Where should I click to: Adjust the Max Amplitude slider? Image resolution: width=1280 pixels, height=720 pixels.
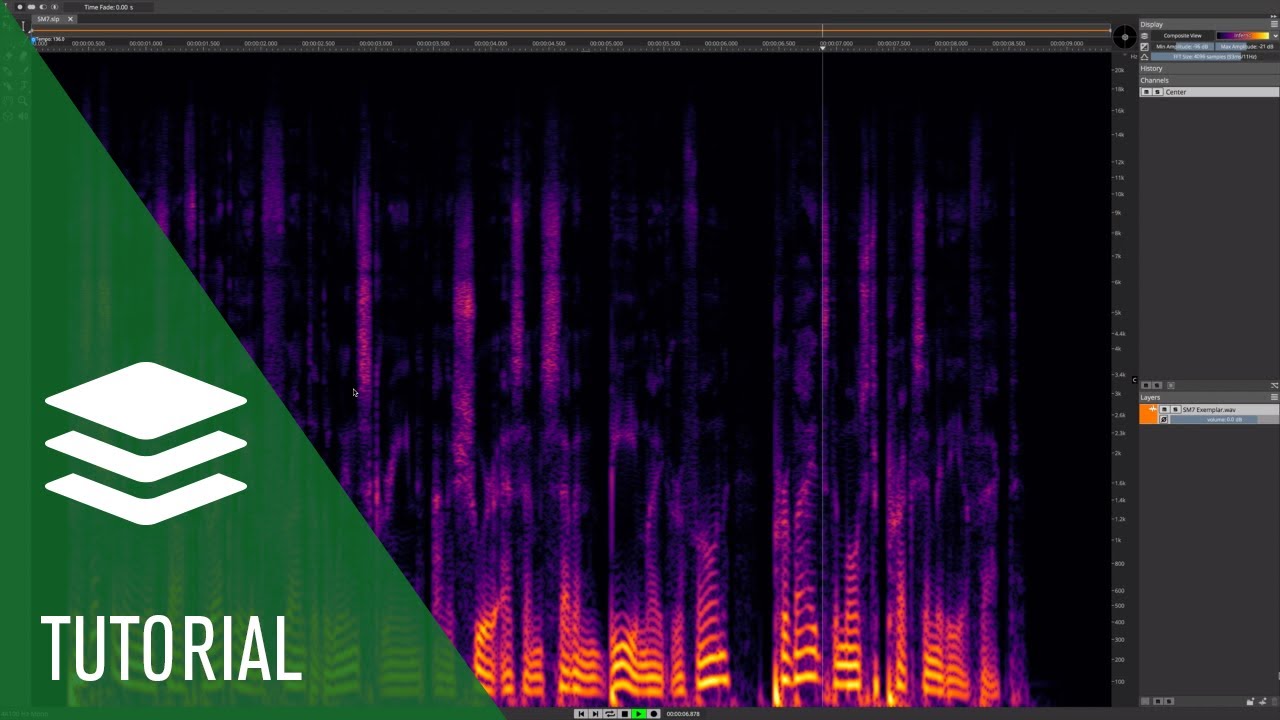[1246, 46]
